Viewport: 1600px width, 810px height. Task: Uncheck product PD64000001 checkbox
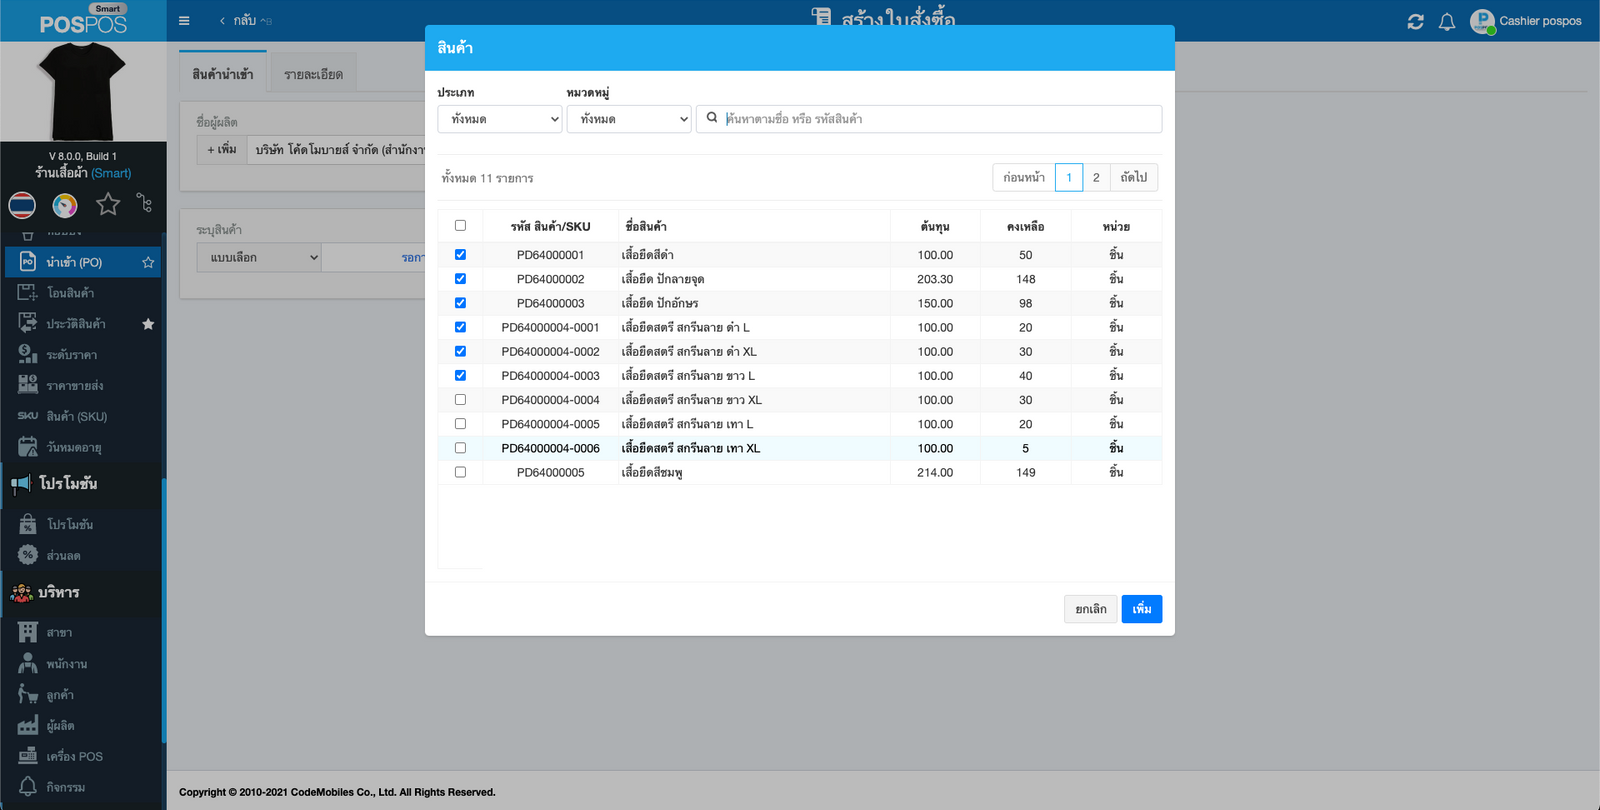click(460, 255)
